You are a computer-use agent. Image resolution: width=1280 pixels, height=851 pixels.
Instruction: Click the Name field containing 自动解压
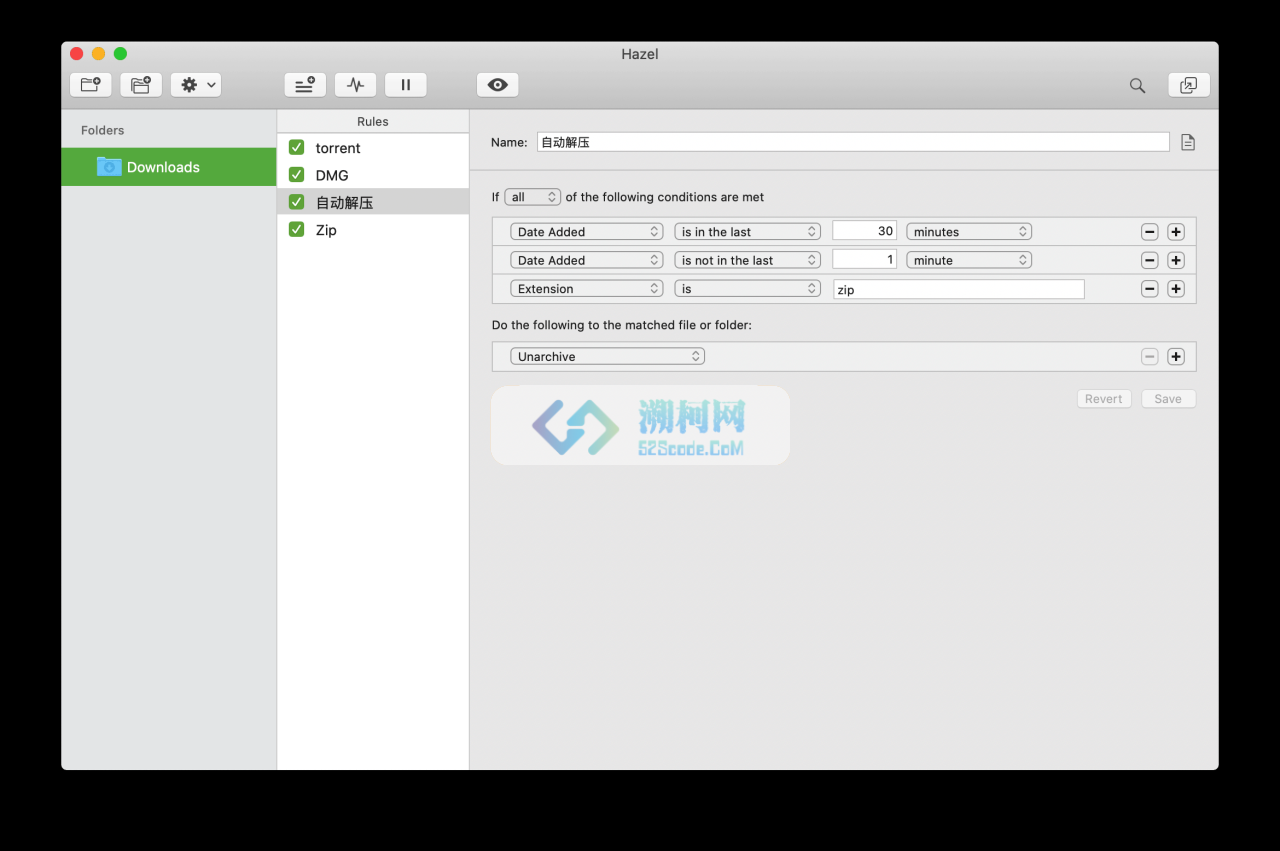click(x=853, y=142)
